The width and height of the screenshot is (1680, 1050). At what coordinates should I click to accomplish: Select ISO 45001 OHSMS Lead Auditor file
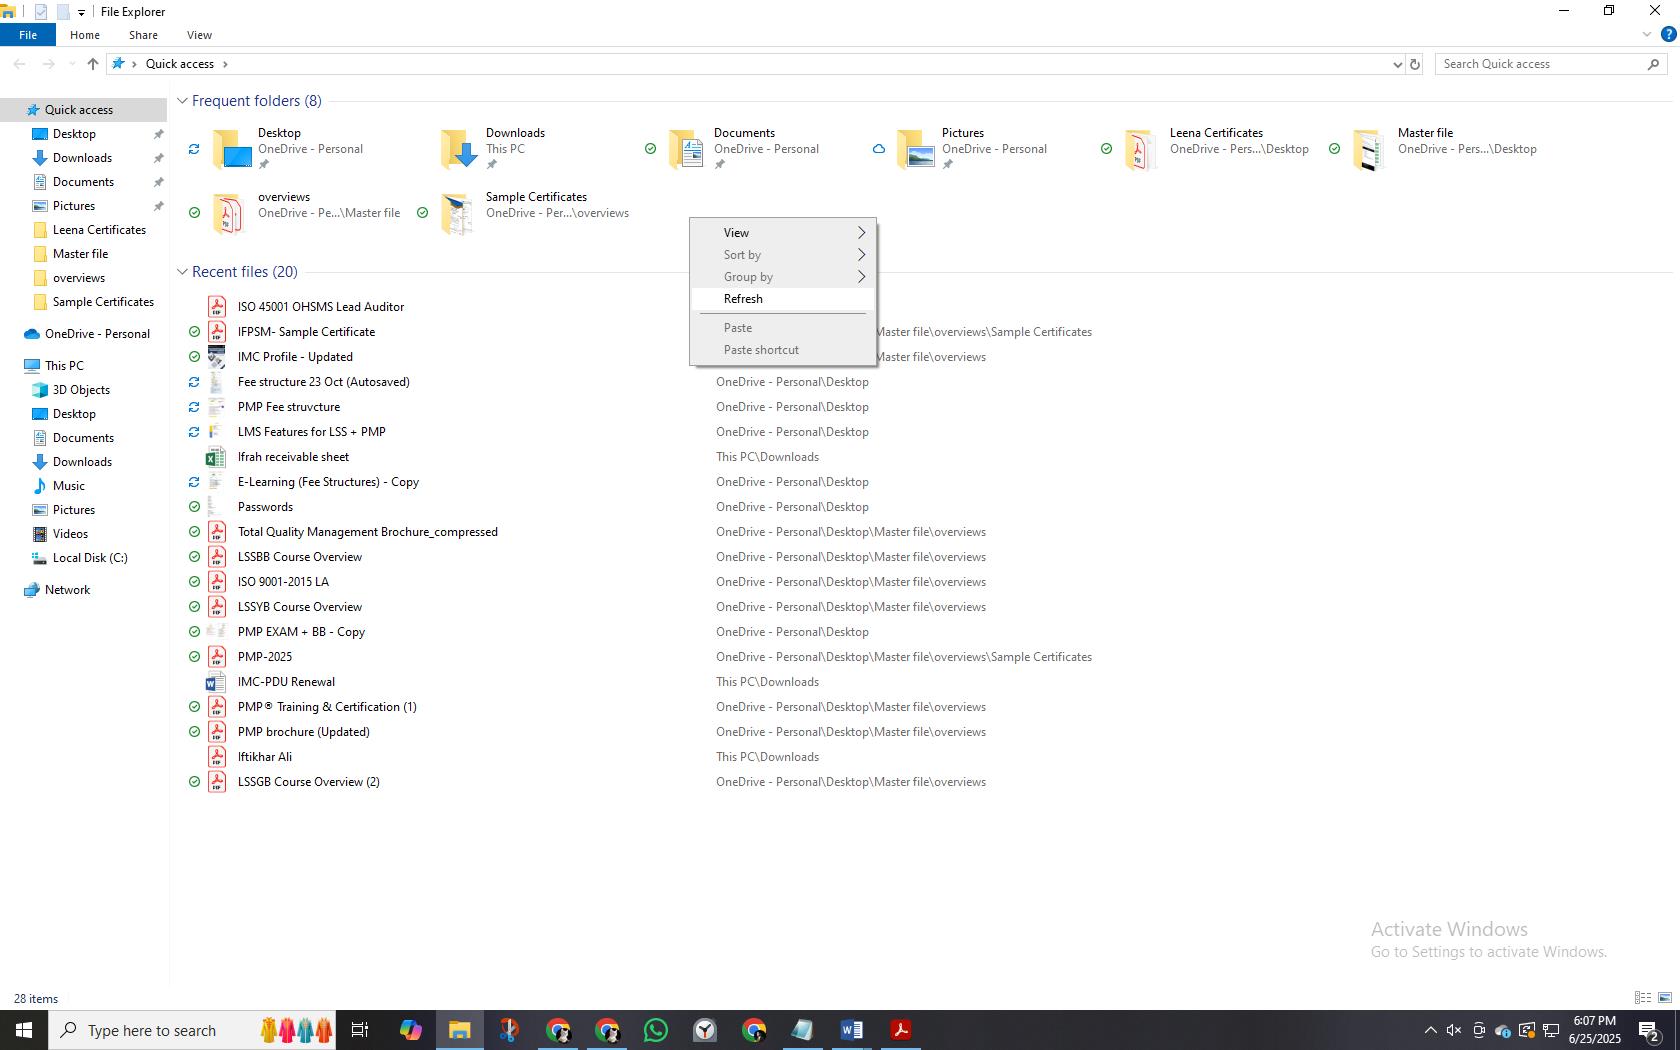pos(321,307)
